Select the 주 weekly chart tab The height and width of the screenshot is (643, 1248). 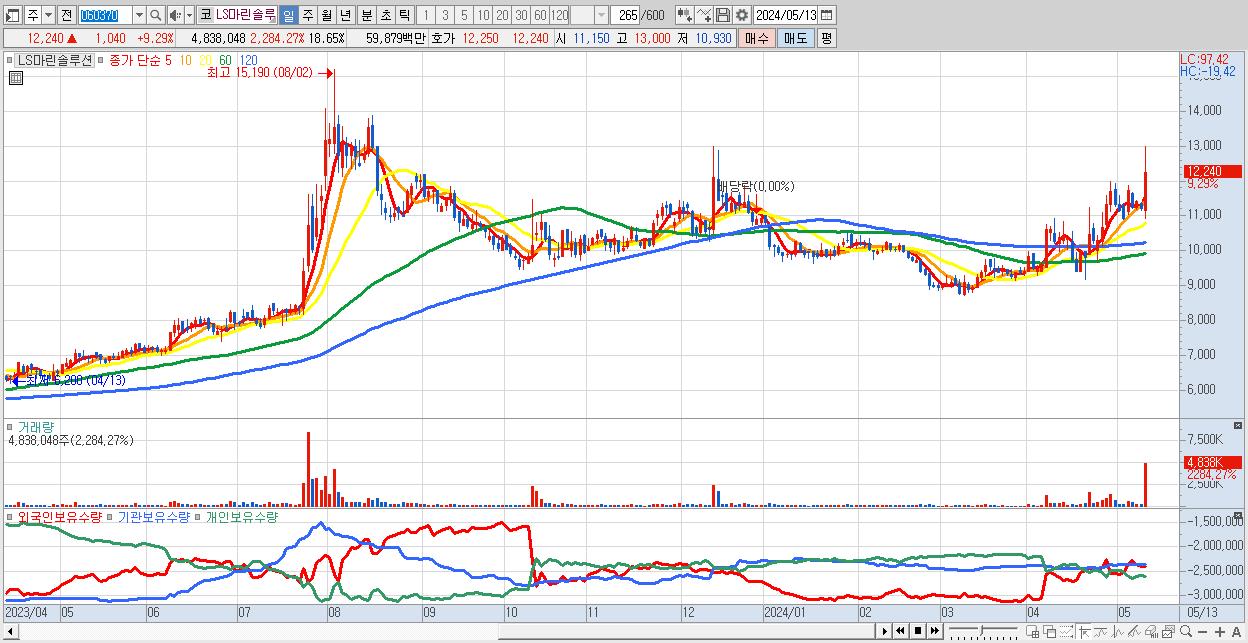tap(307, 16)
